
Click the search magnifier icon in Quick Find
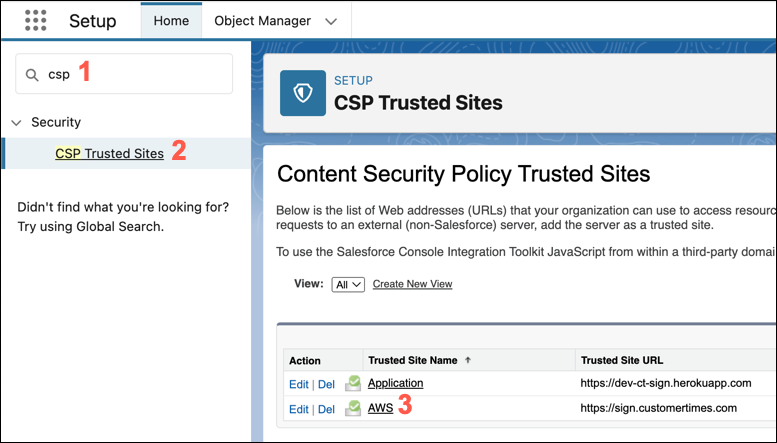(x=32, y=75)
